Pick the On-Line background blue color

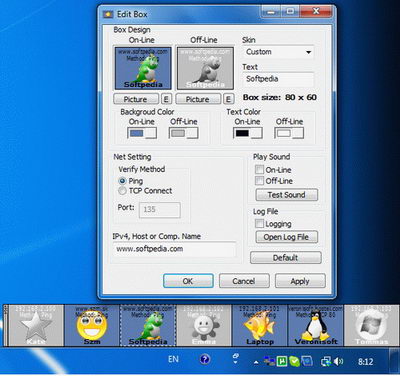coord(142,133)
